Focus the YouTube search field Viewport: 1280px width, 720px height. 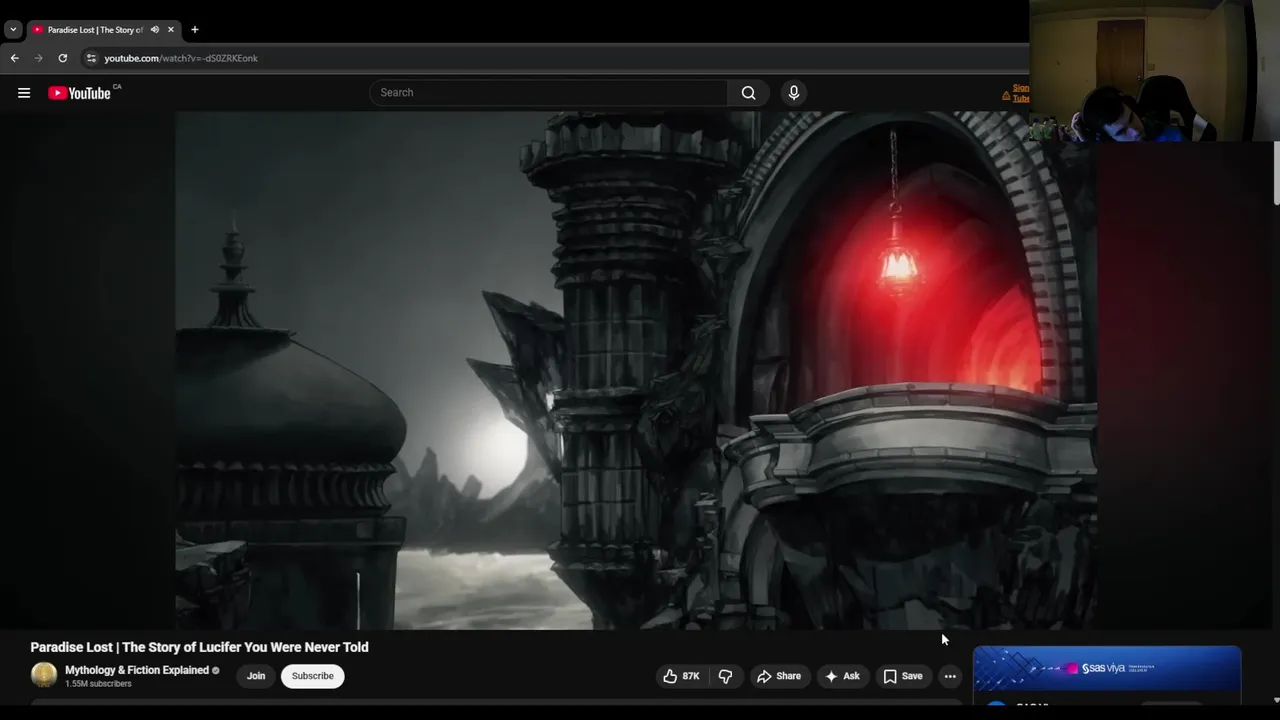(x=548, y=93)
